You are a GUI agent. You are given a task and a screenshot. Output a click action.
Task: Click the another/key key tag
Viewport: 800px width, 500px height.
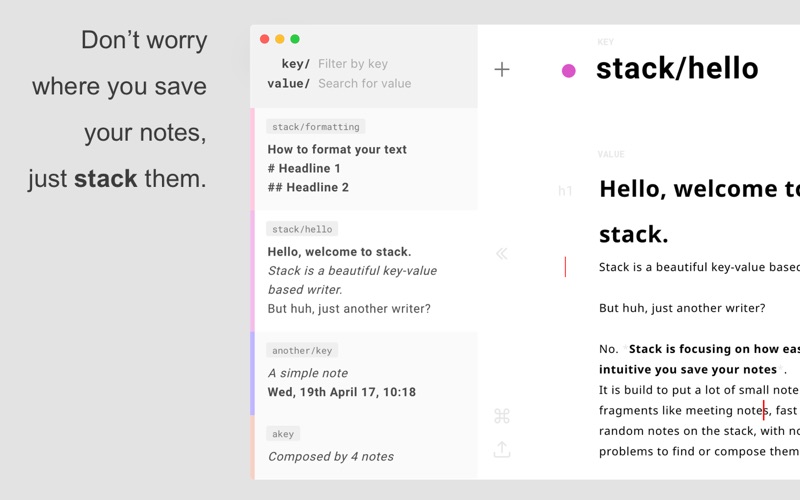click(x=302, y=351)
